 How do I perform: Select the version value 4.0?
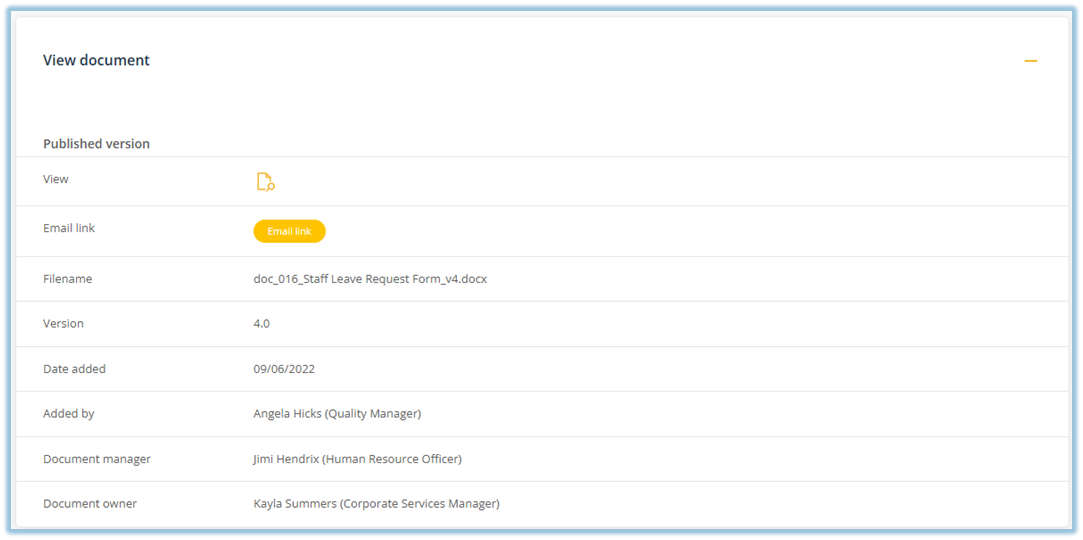tap(262, 324)
